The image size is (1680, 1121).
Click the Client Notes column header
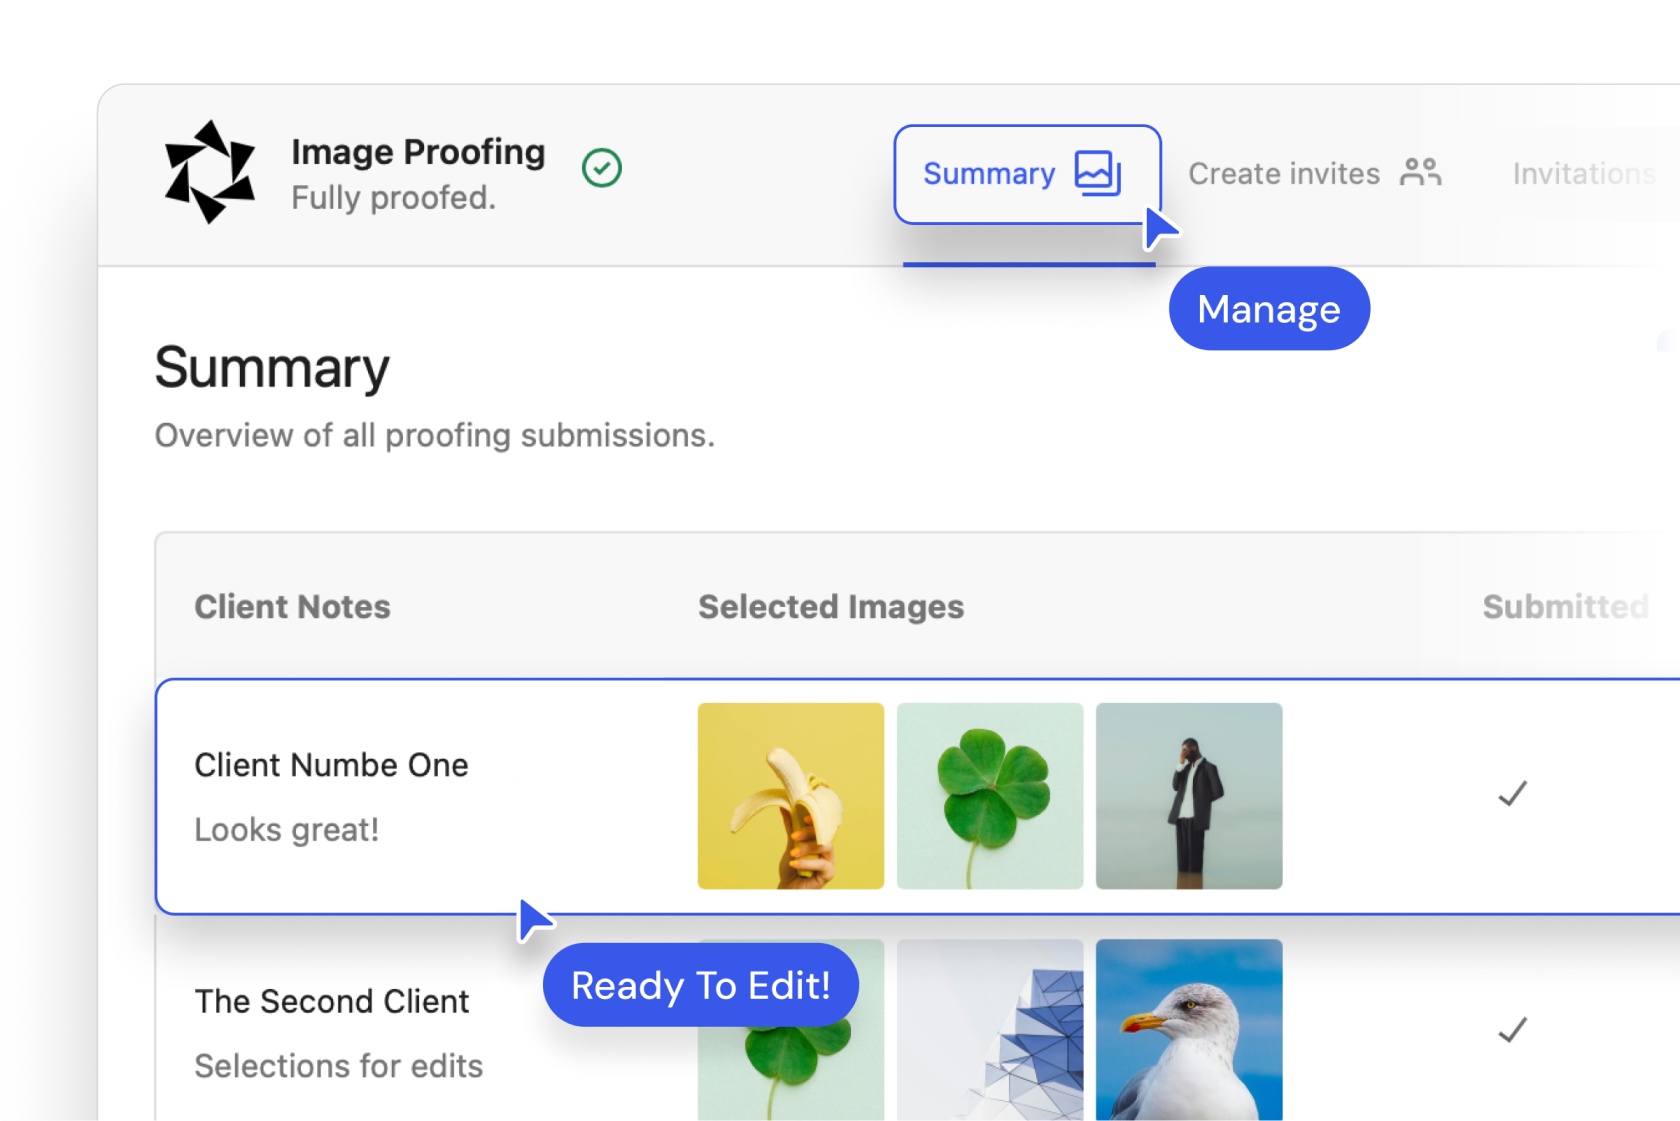tap(292, 607)
